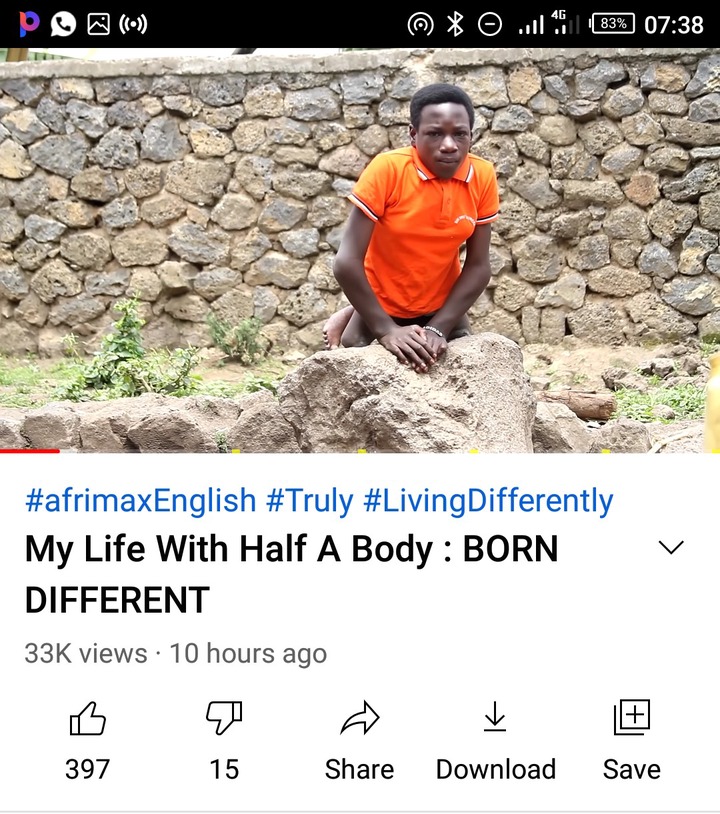720x814 pixels.
Task: Tap the do-not-disturb status icon
Action: tap(490, 24)
